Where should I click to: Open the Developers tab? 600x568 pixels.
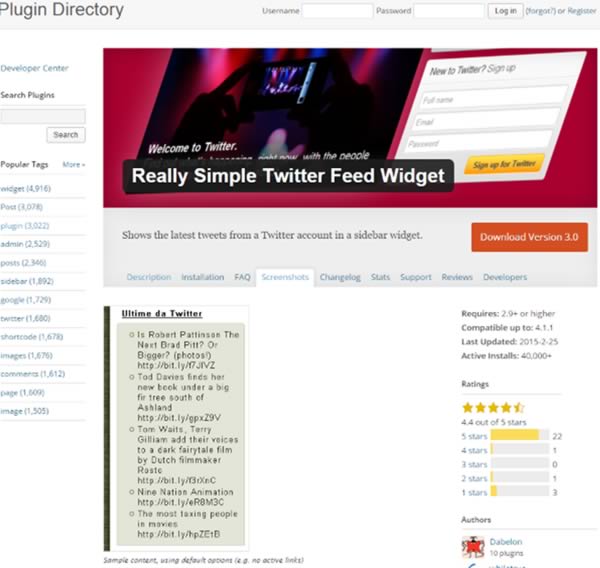pyautogui.click(x=505, y=277)
